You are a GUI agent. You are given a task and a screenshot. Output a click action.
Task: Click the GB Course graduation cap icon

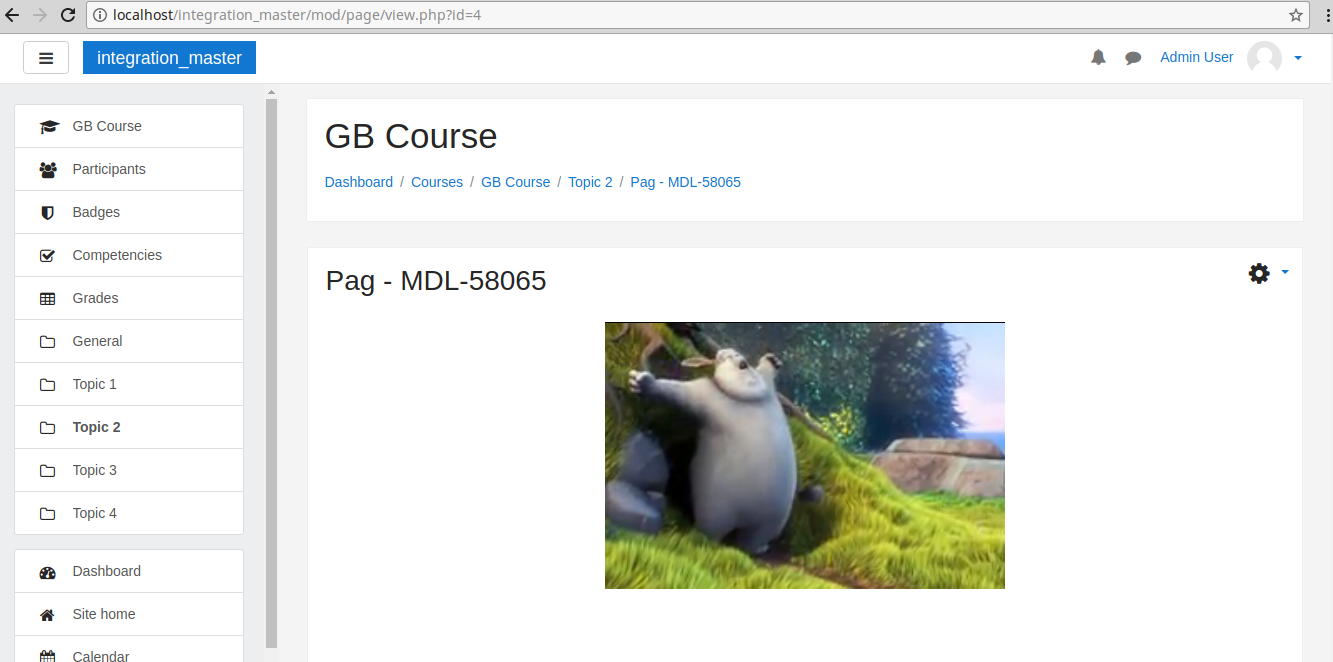click(x=48, y=126)
